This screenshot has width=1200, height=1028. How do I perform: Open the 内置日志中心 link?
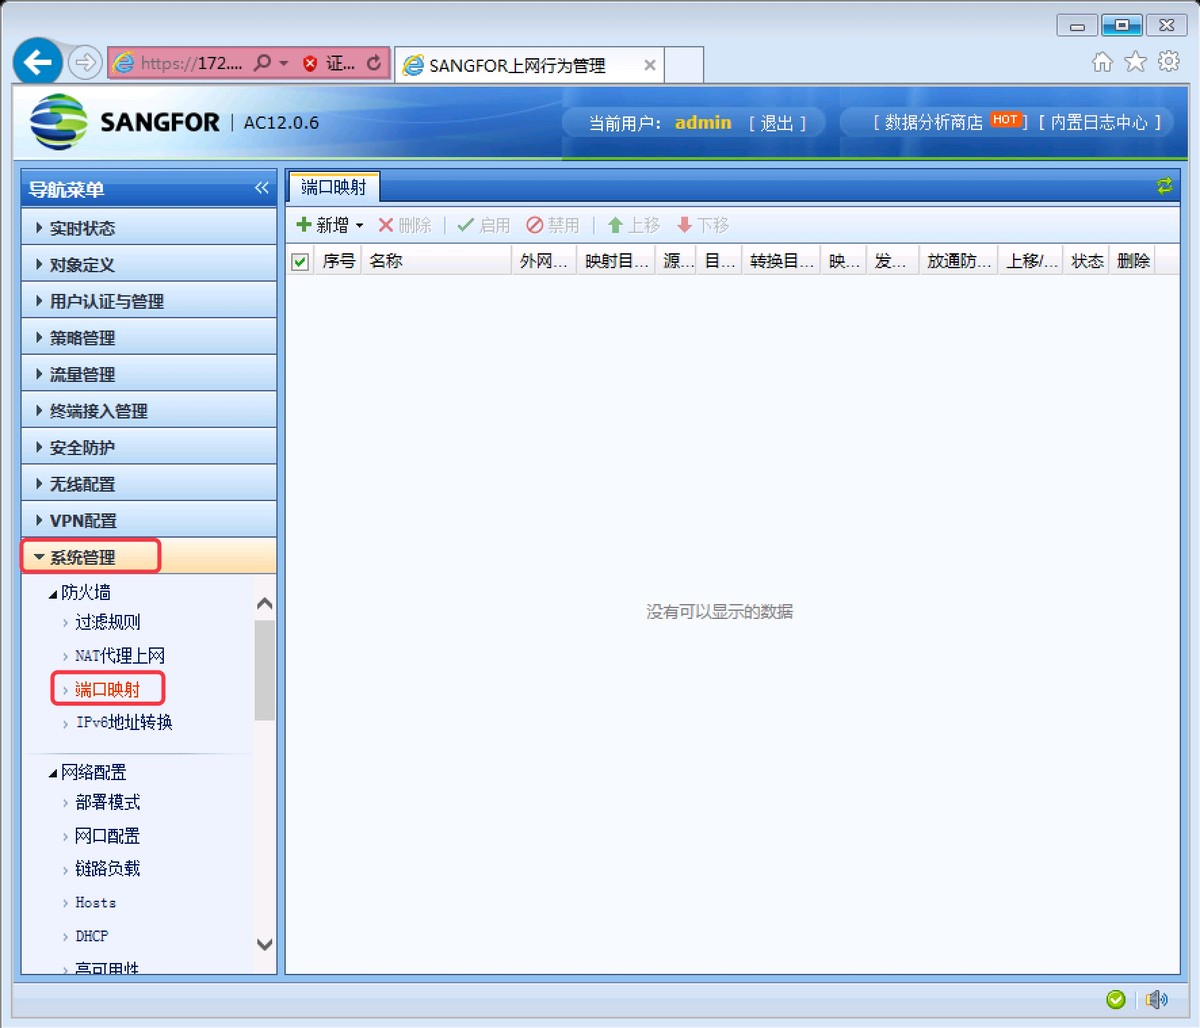[x=1100, y=122]
